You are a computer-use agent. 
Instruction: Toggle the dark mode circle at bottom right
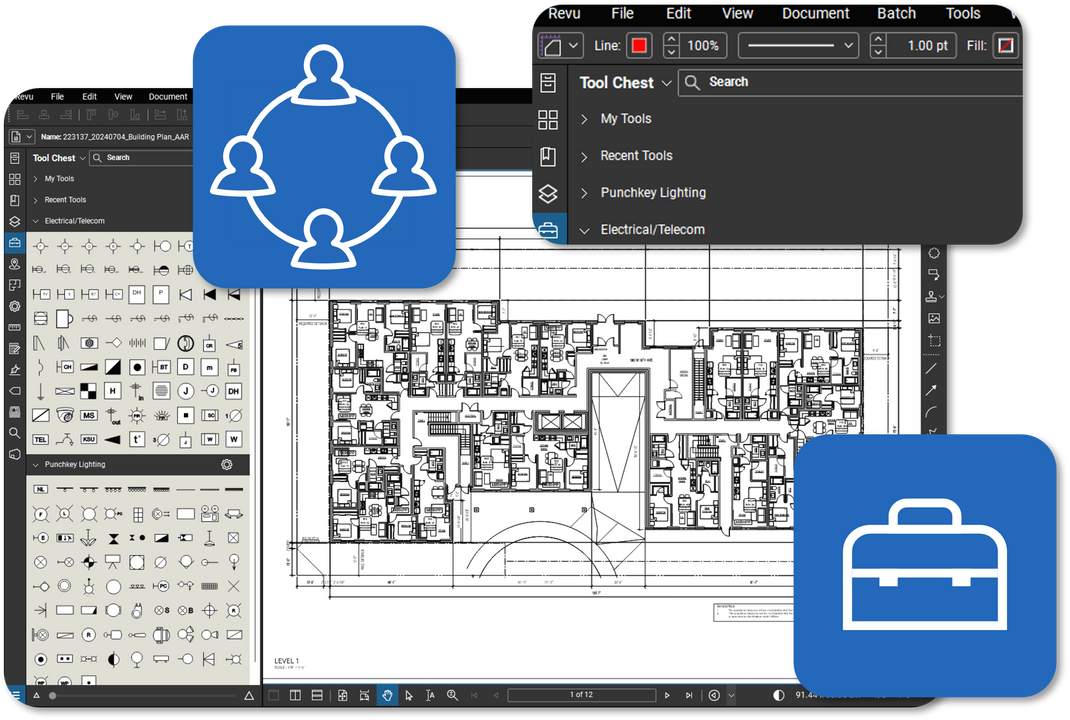click(x=778, y=695)
